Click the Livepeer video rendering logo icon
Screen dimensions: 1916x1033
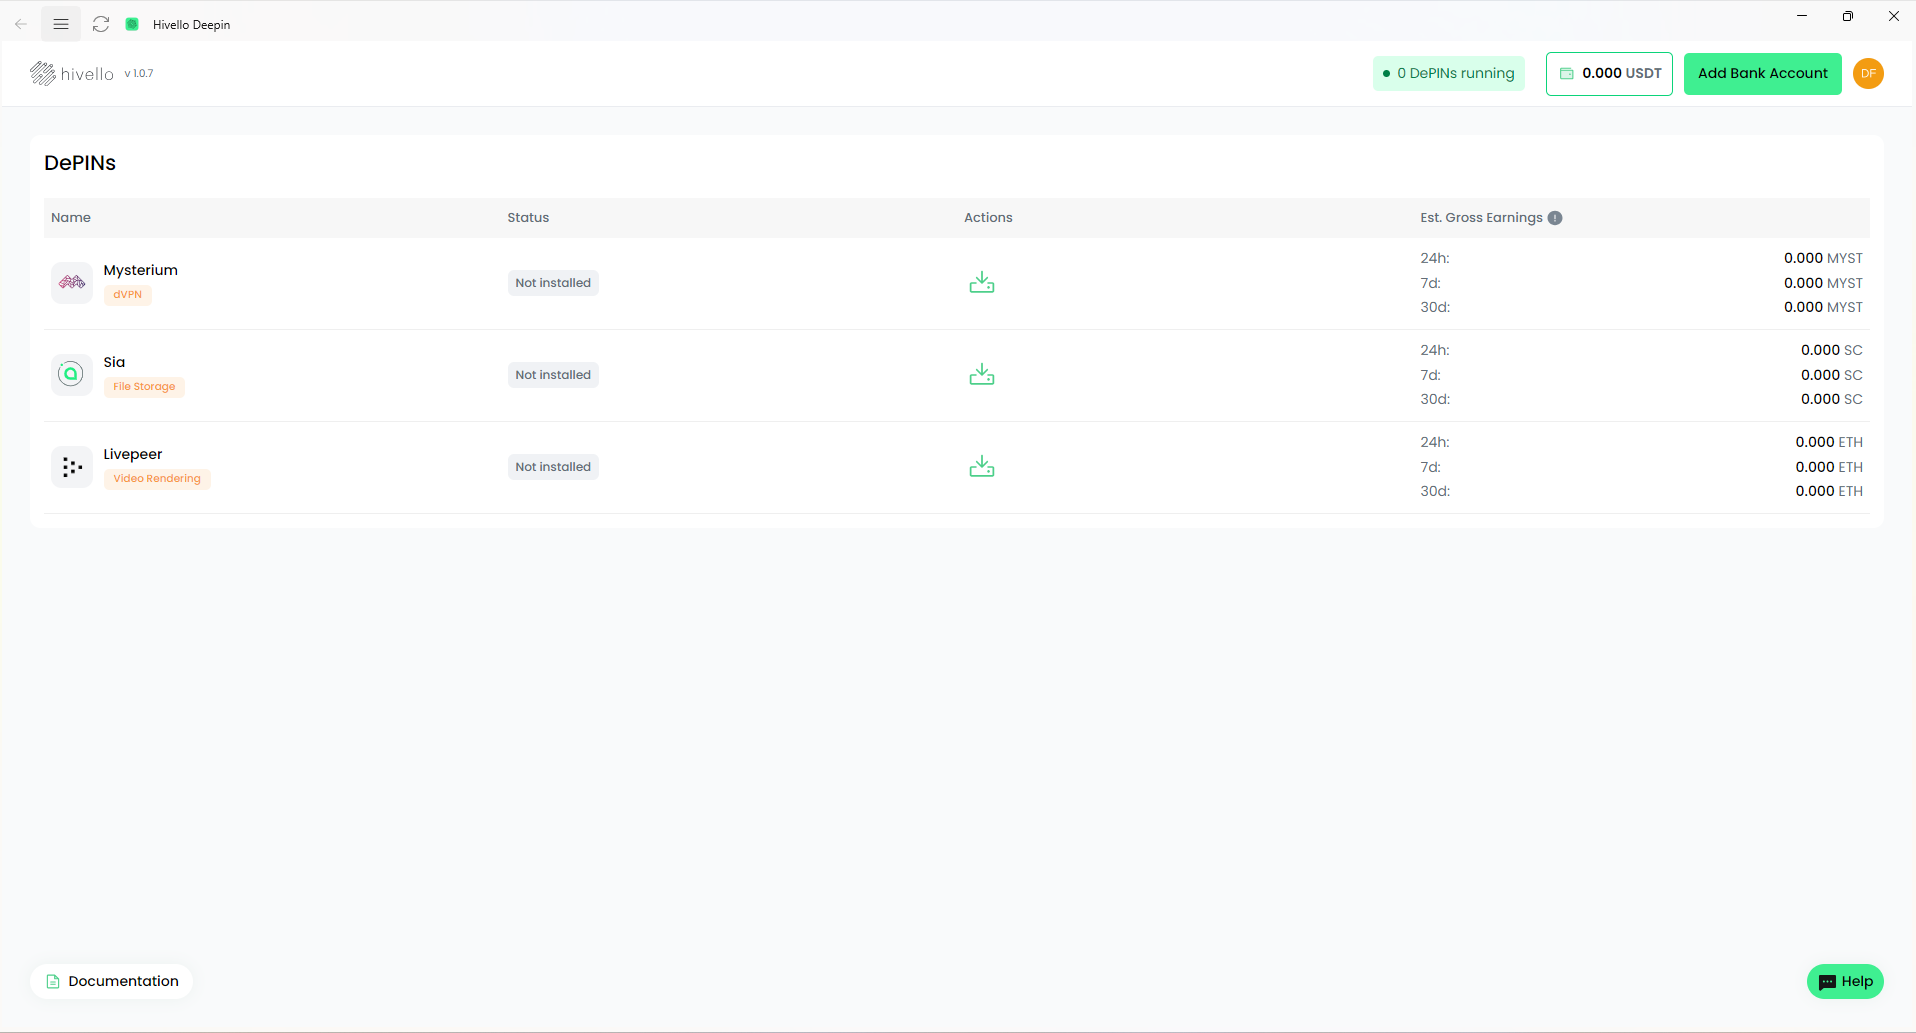point(71,466)
